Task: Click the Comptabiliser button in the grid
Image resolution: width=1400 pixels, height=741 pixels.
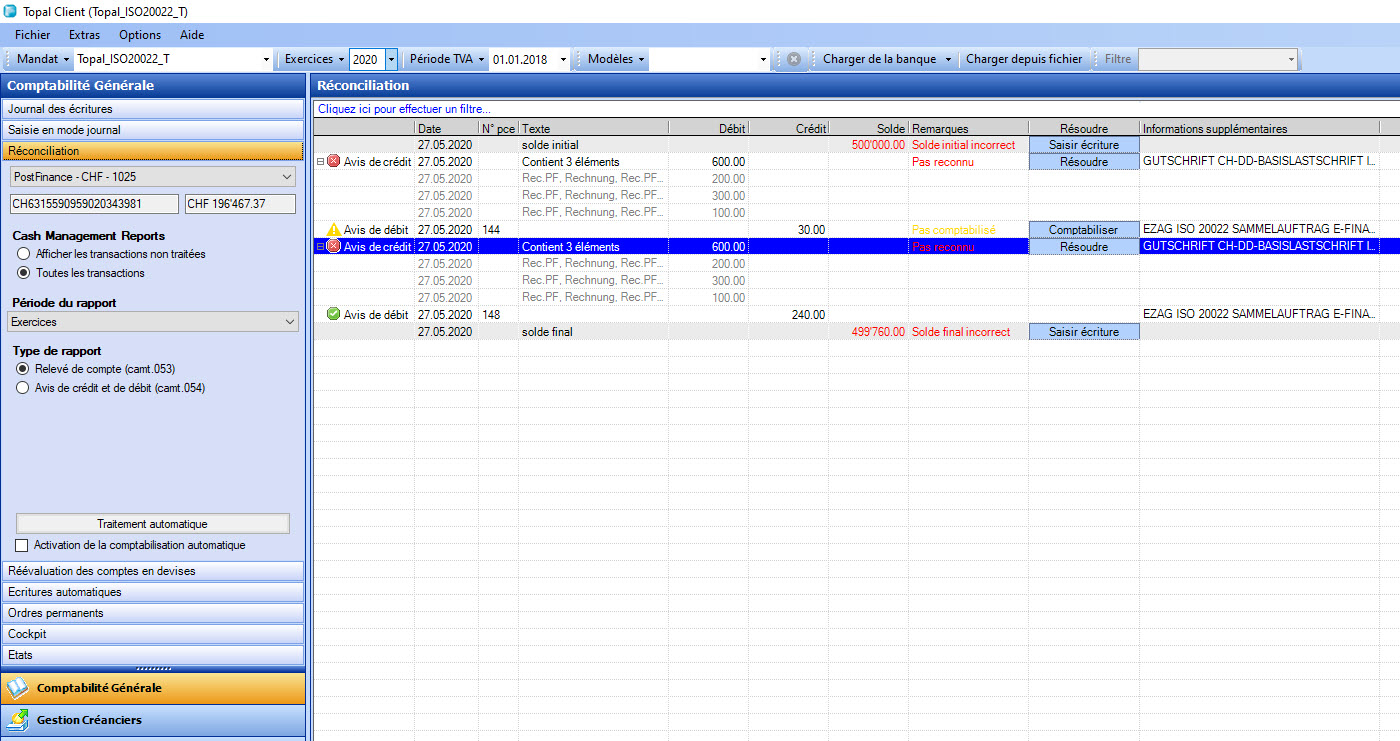Action: (1083, 230)
